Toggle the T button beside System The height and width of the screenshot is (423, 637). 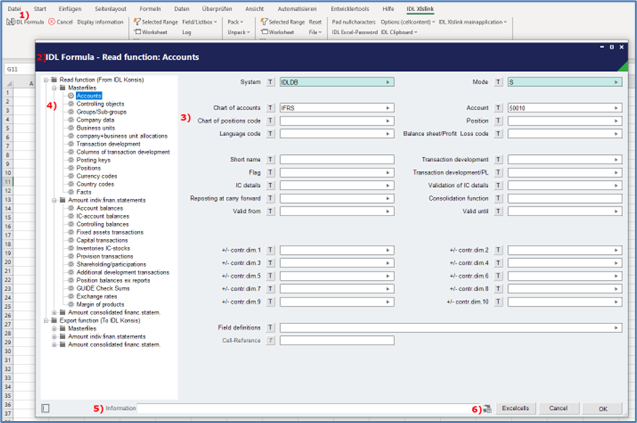(x=271, y=82)
